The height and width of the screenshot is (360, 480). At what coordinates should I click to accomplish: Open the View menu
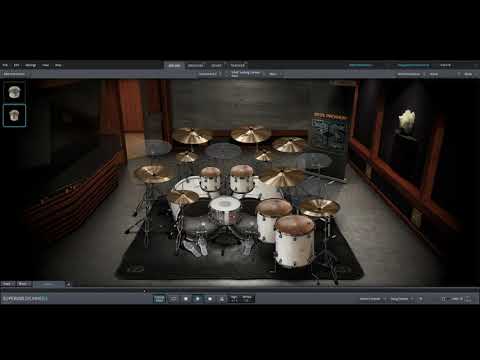coord(45,65)
